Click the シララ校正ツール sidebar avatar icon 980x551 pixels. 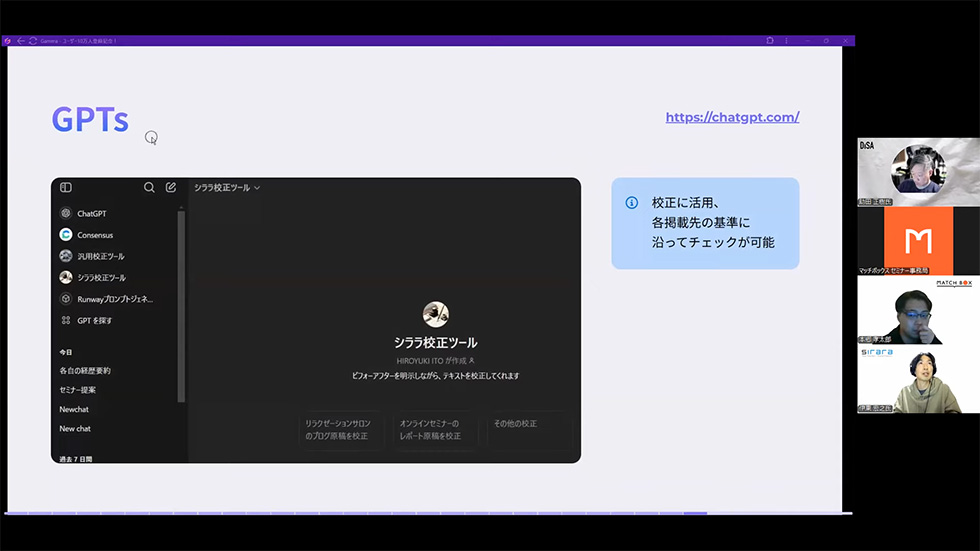[66, 277]
